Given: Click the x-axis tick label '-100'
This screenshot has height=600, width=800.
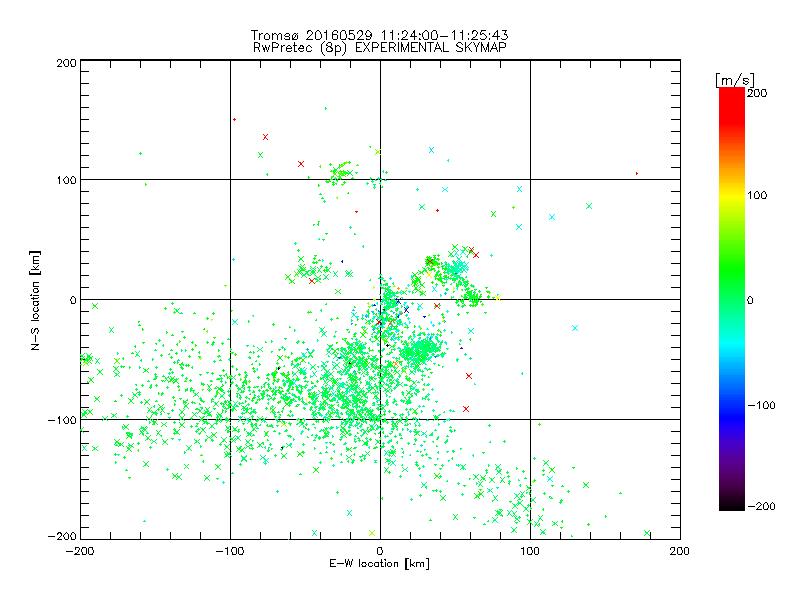Looking at the screenshot, I should 230,551.
